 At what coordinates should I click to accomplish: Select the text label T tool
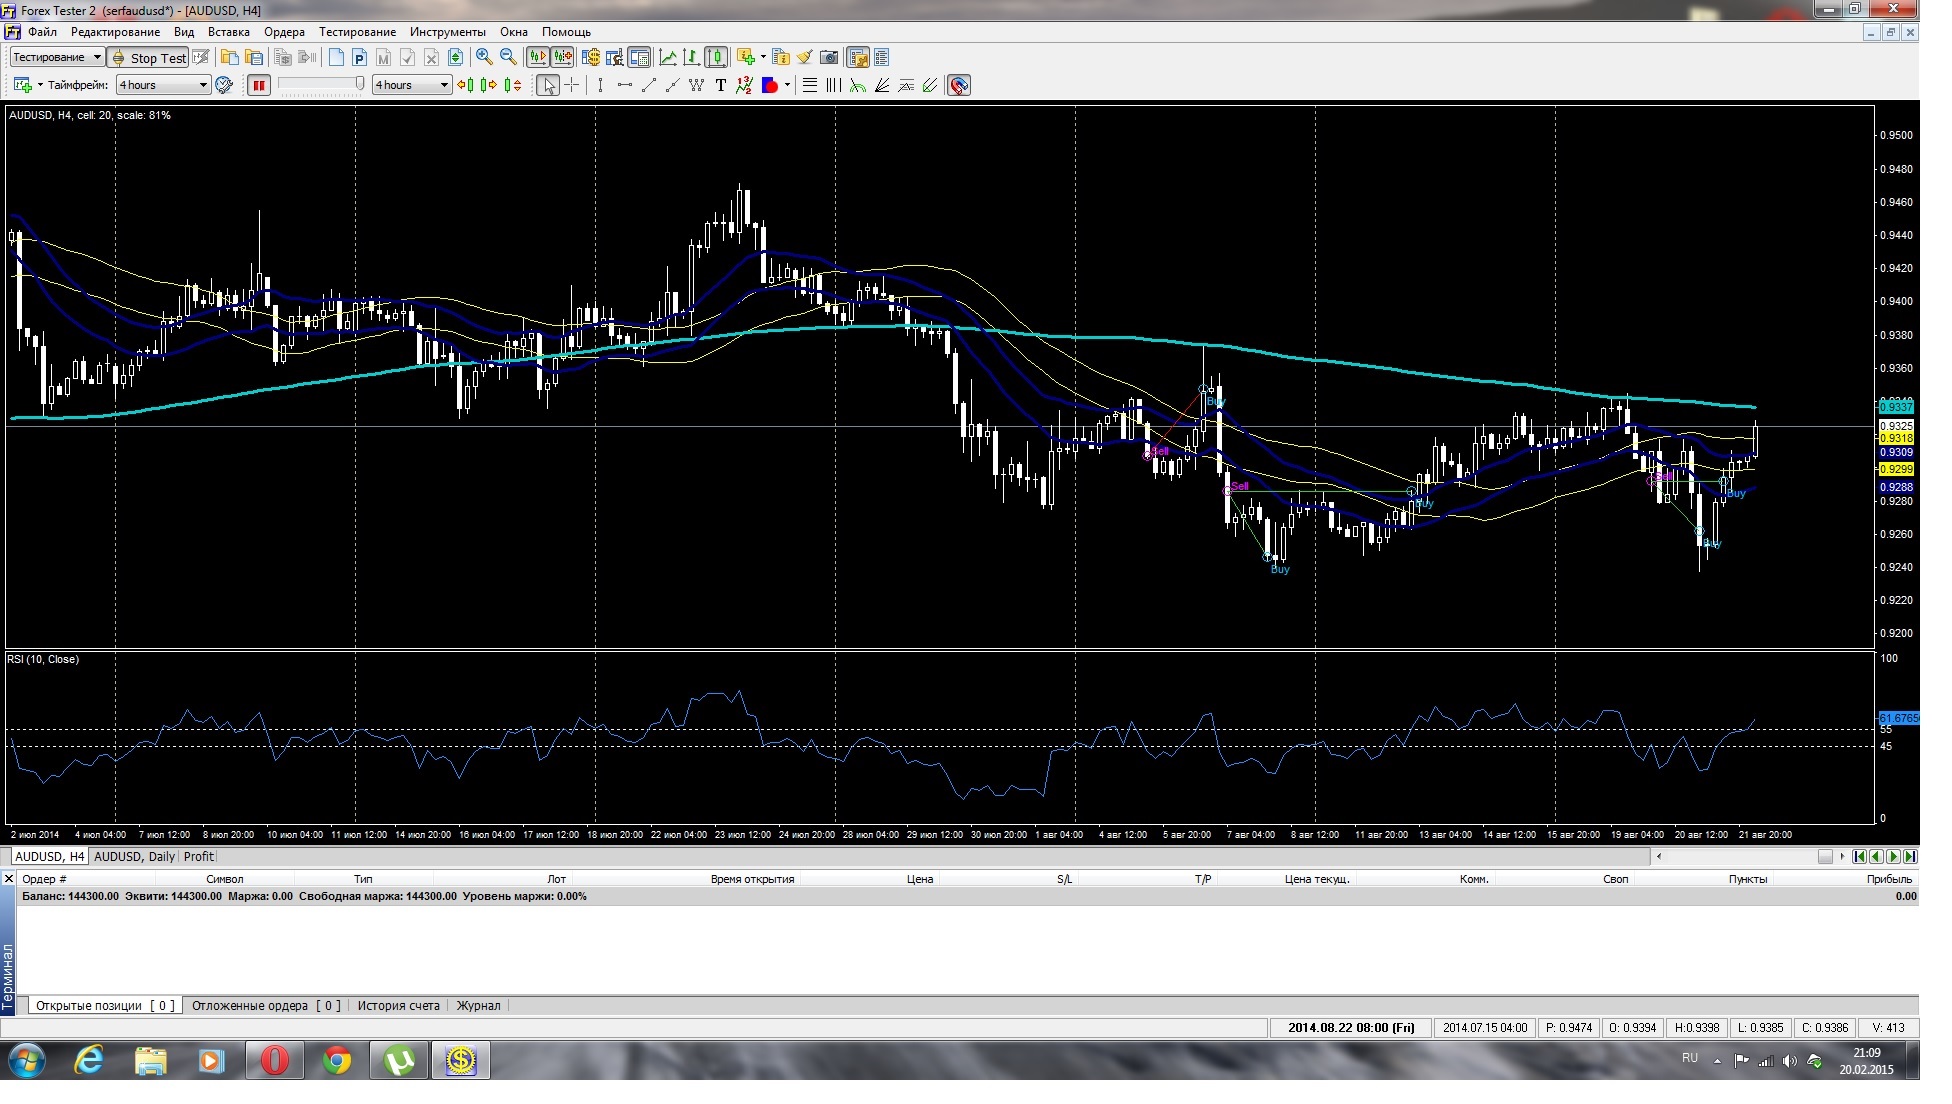[720, 85]
